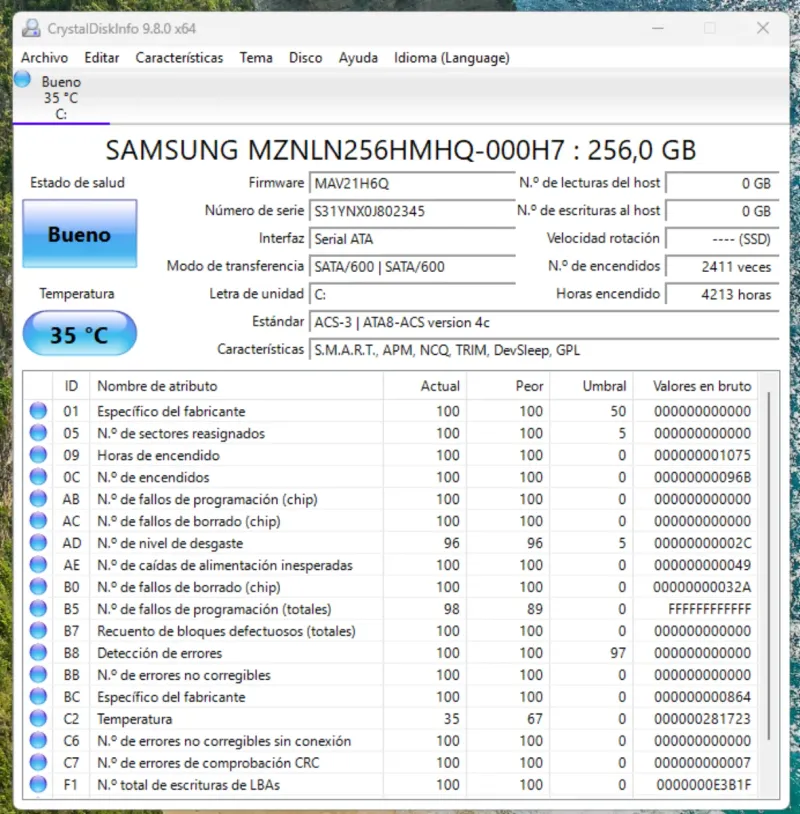
Task: Click the Valores en bruto column header
Action: point(695,386)
